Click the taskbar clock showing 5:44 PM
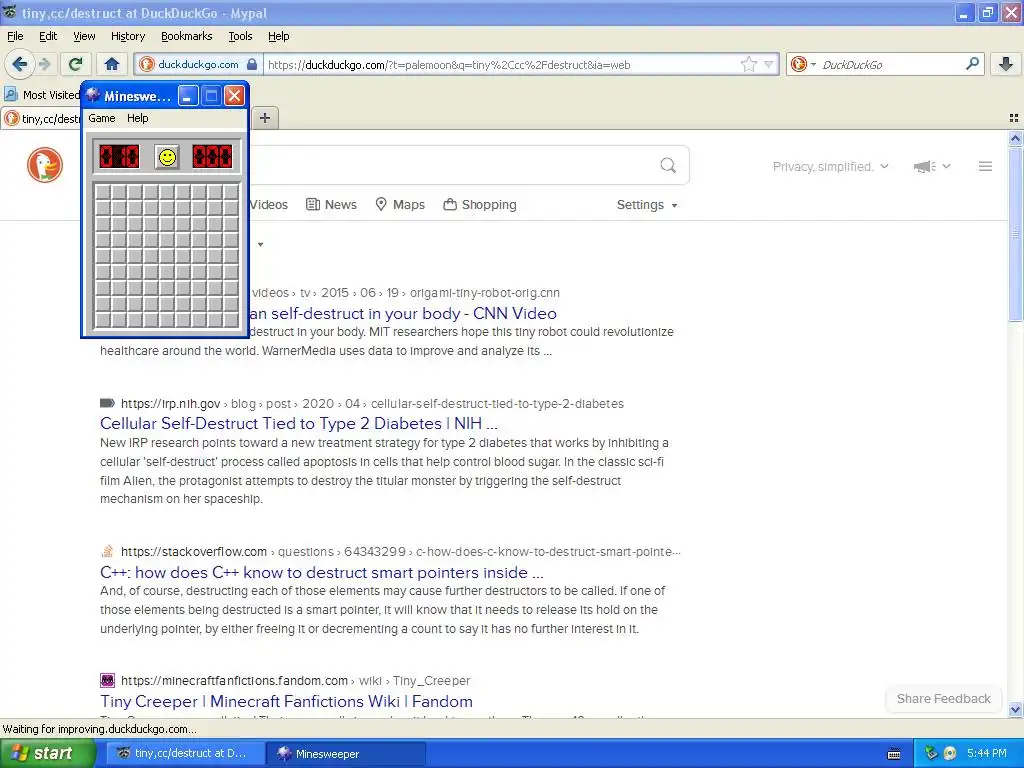This screenshot has height=768, width=1024. tap(987, 753)
